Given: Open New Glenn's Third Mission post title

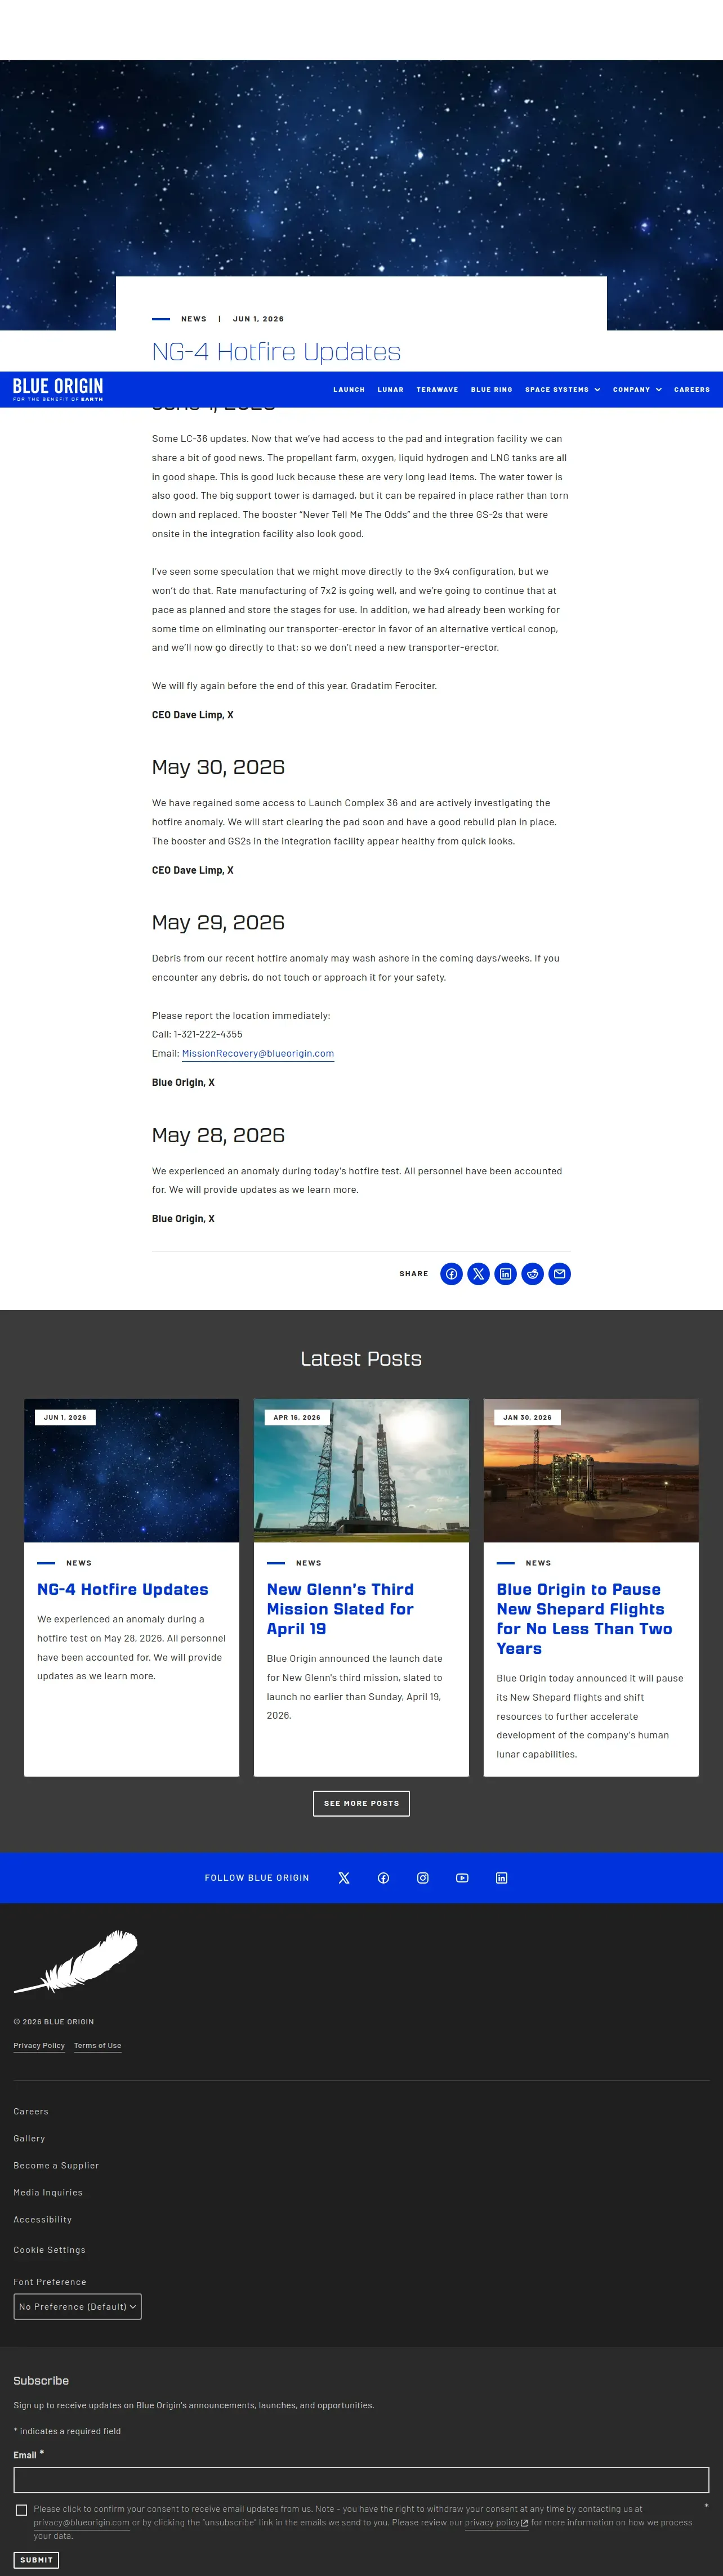Looking at the screenshot, I should pos(340,1608).
